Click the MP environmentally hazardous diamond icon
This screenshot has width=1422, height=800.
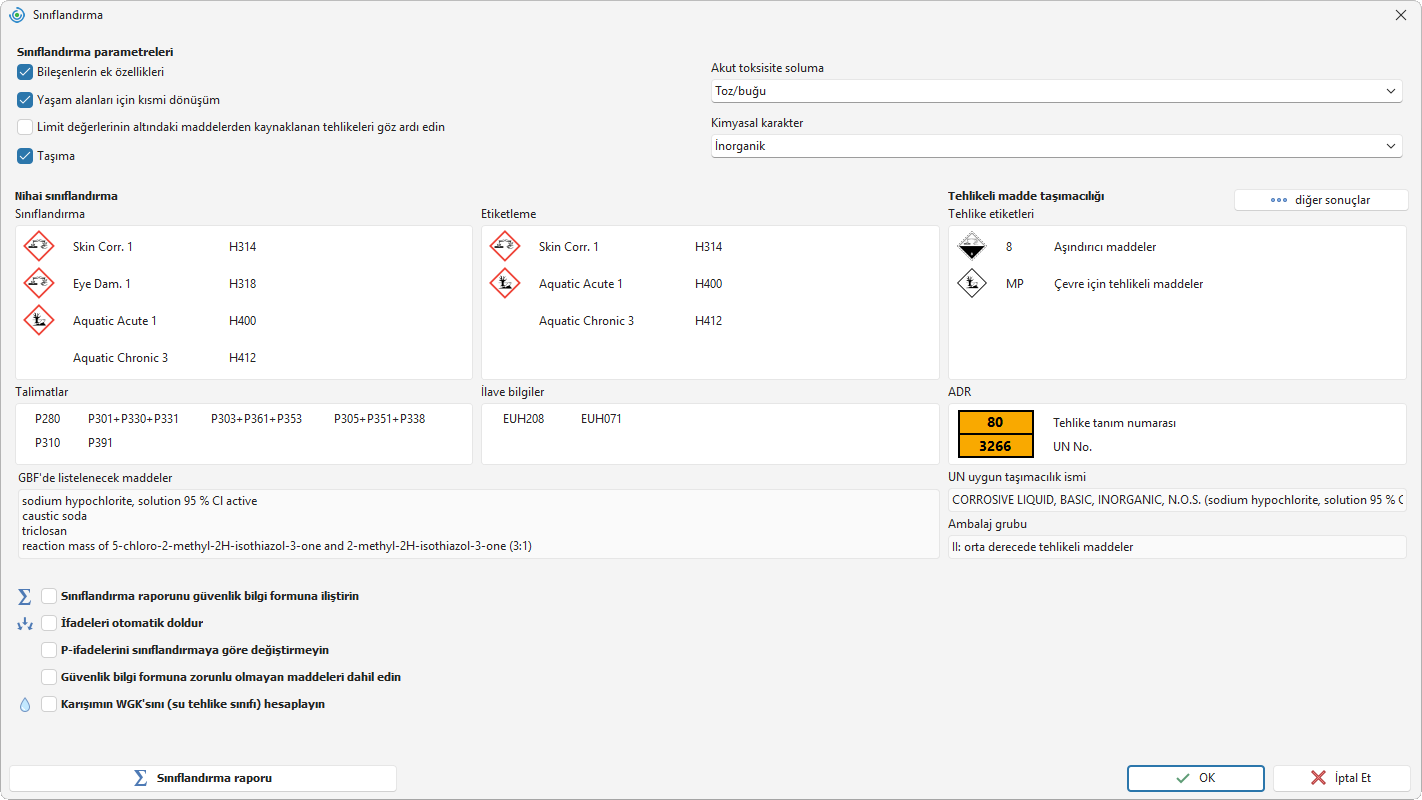(x=972, y=283)
